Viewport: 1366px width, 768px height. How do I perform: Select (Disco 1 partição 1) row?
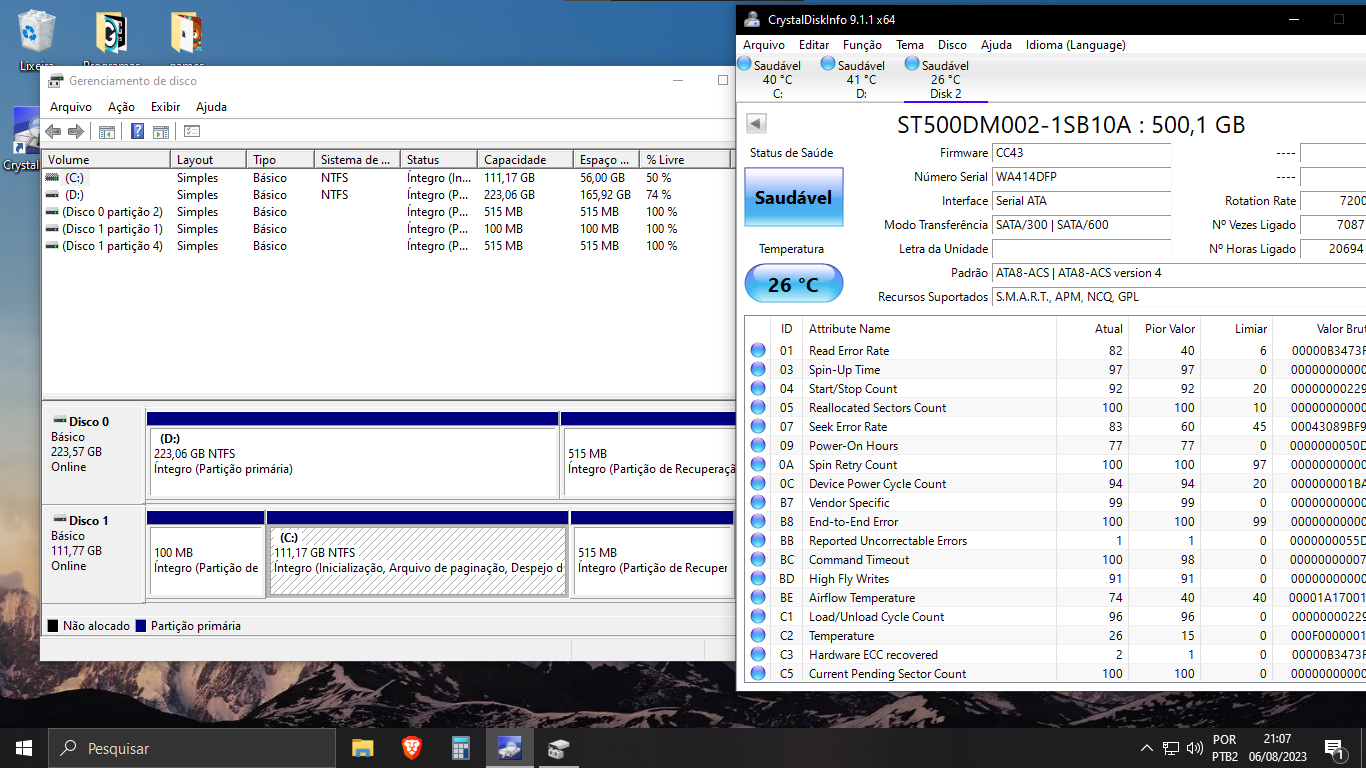(387, 229)
